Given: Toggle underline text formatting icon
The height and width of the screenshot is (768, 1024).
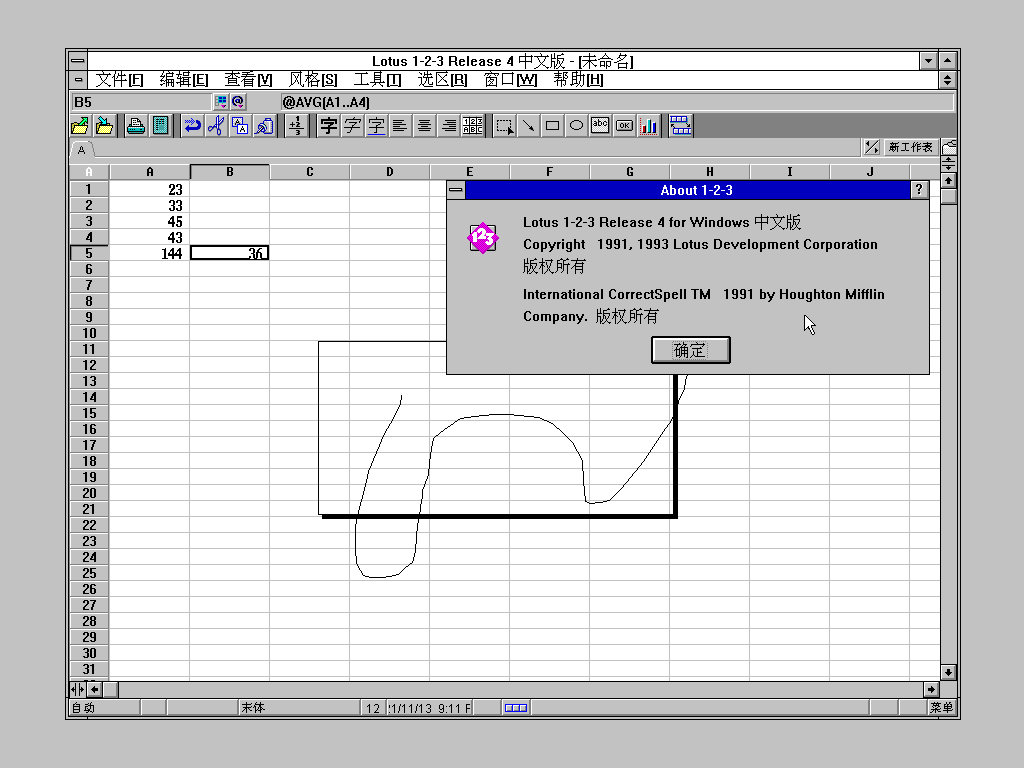Looking at the screenshot, I should pos(376,126).
